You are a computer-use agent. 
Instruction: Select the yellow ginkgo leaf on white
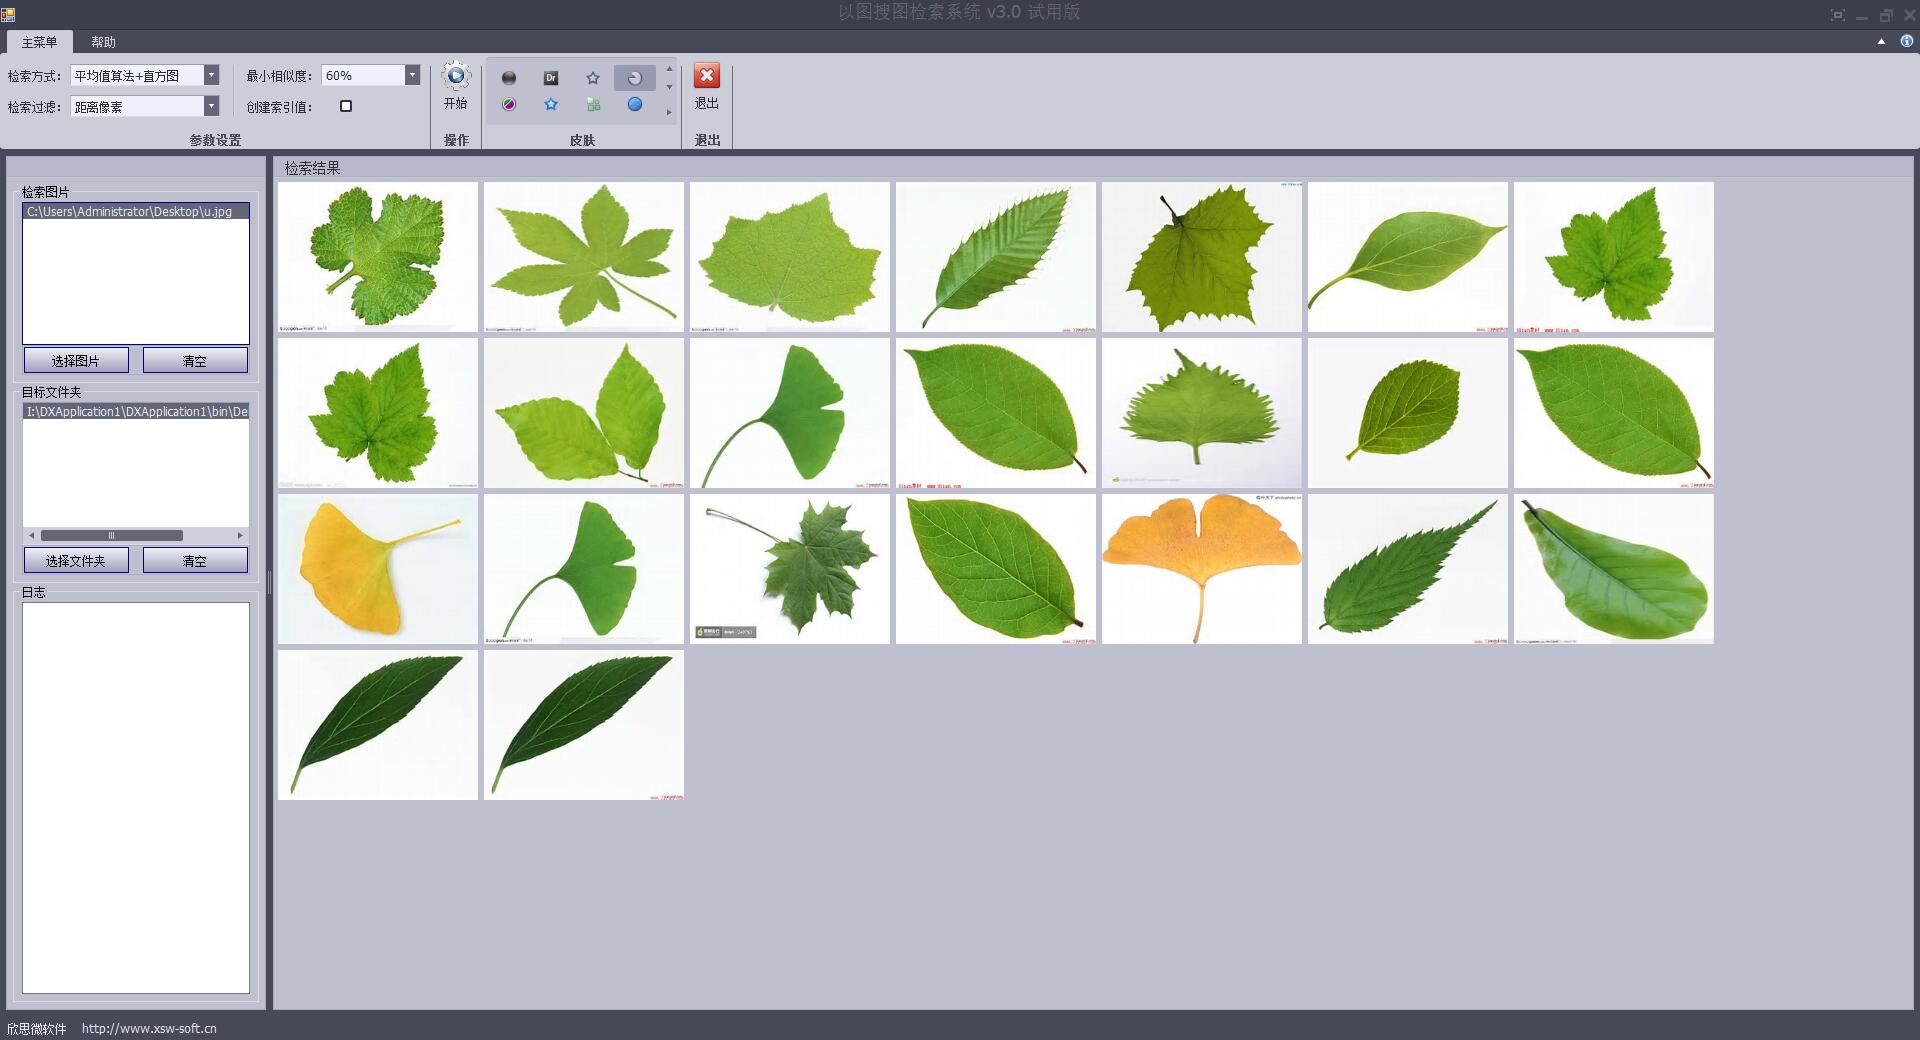coord(378,569)
